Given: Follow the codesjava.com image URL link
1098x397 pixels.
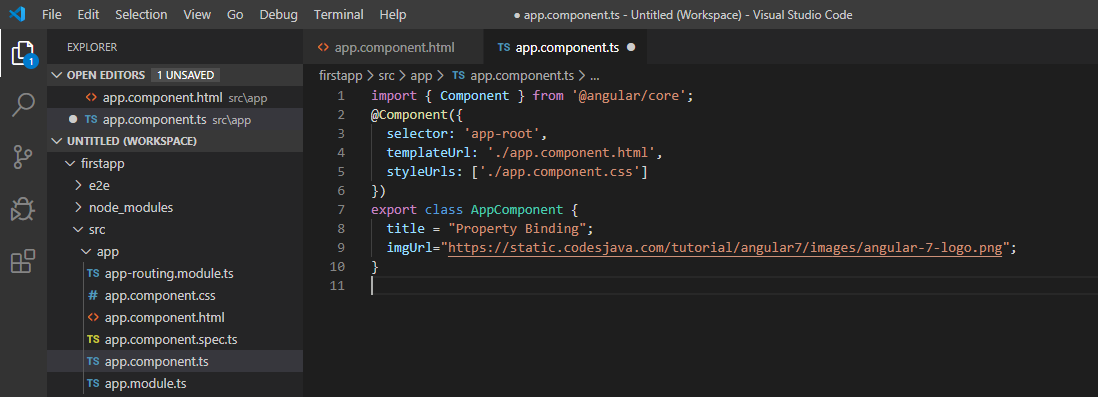Looking at the screenshot, I should 725,247.
